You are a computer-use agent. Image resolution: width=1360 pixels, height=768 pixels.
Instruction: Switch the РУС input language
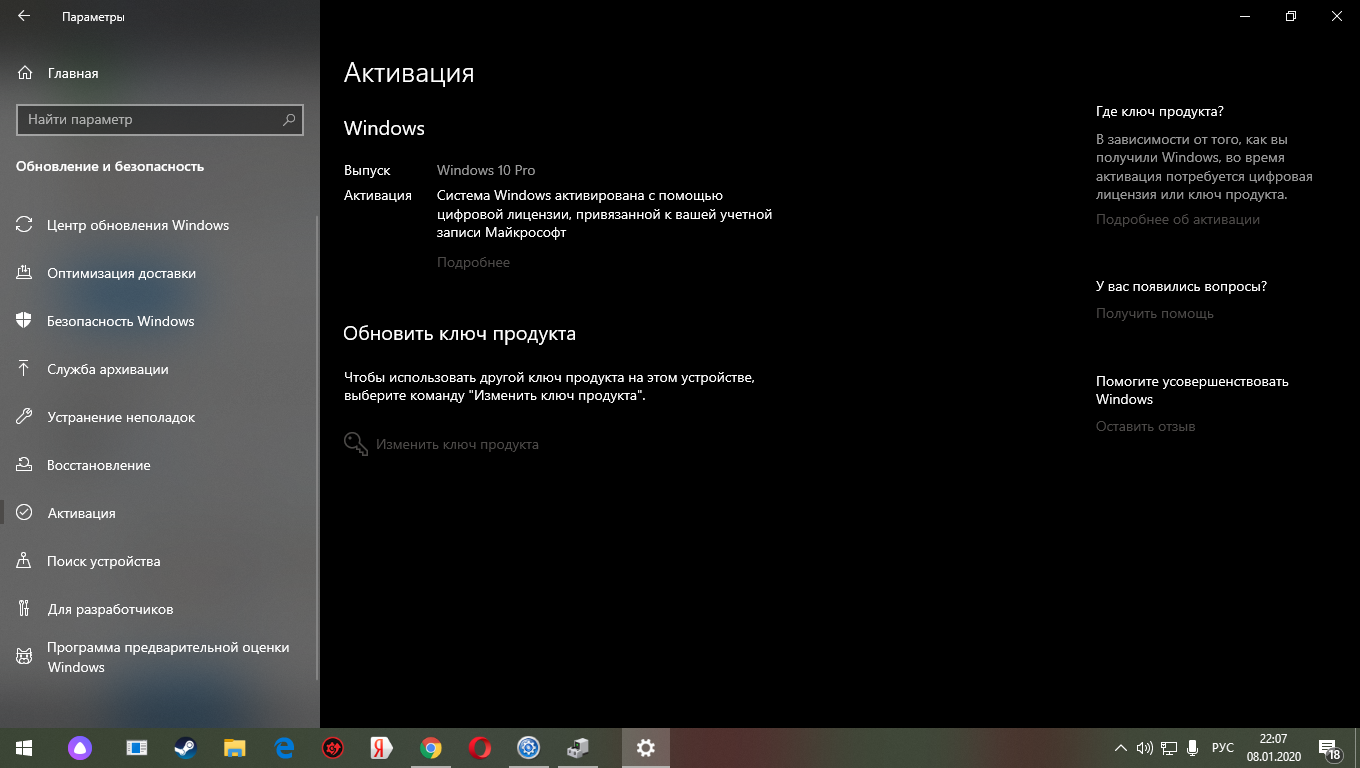pos(1222,748)
